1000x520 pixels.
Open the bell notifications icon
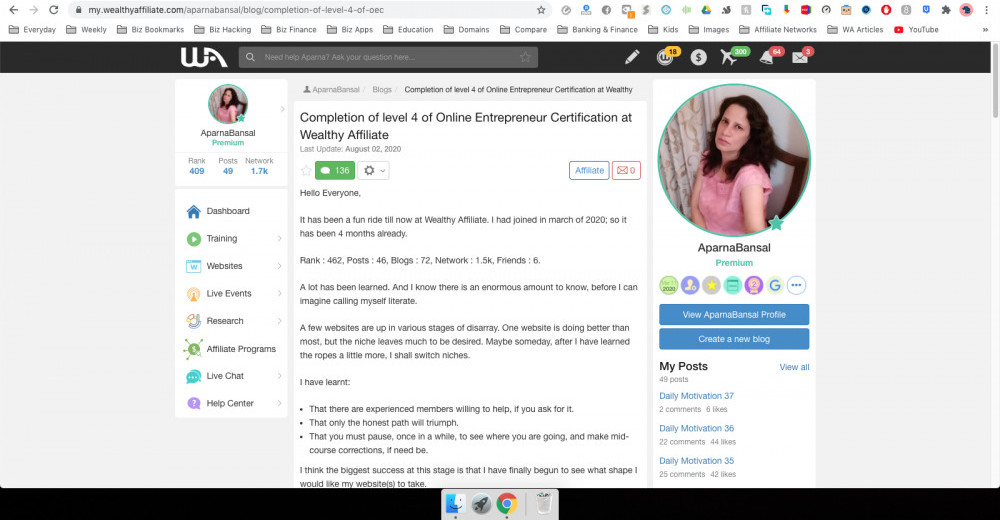tap(767, 57)
